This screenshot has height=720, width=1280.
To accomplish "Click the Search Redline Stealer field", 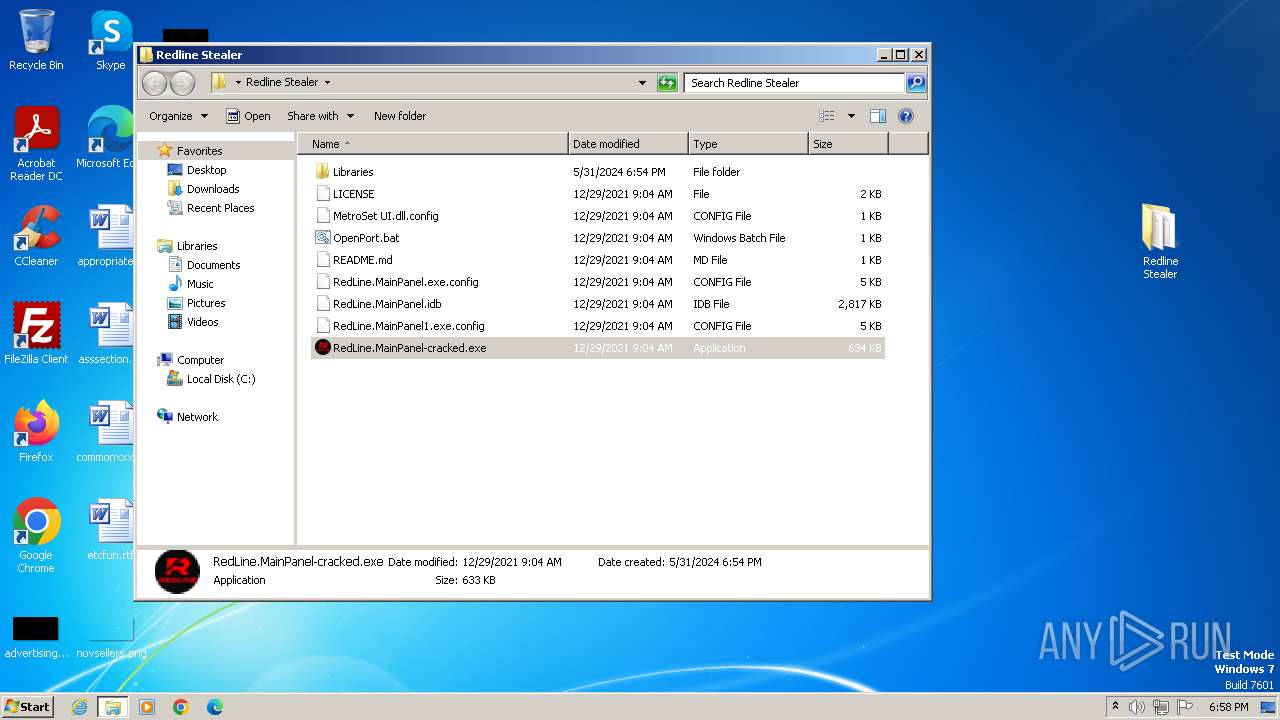I will point(795,83).
